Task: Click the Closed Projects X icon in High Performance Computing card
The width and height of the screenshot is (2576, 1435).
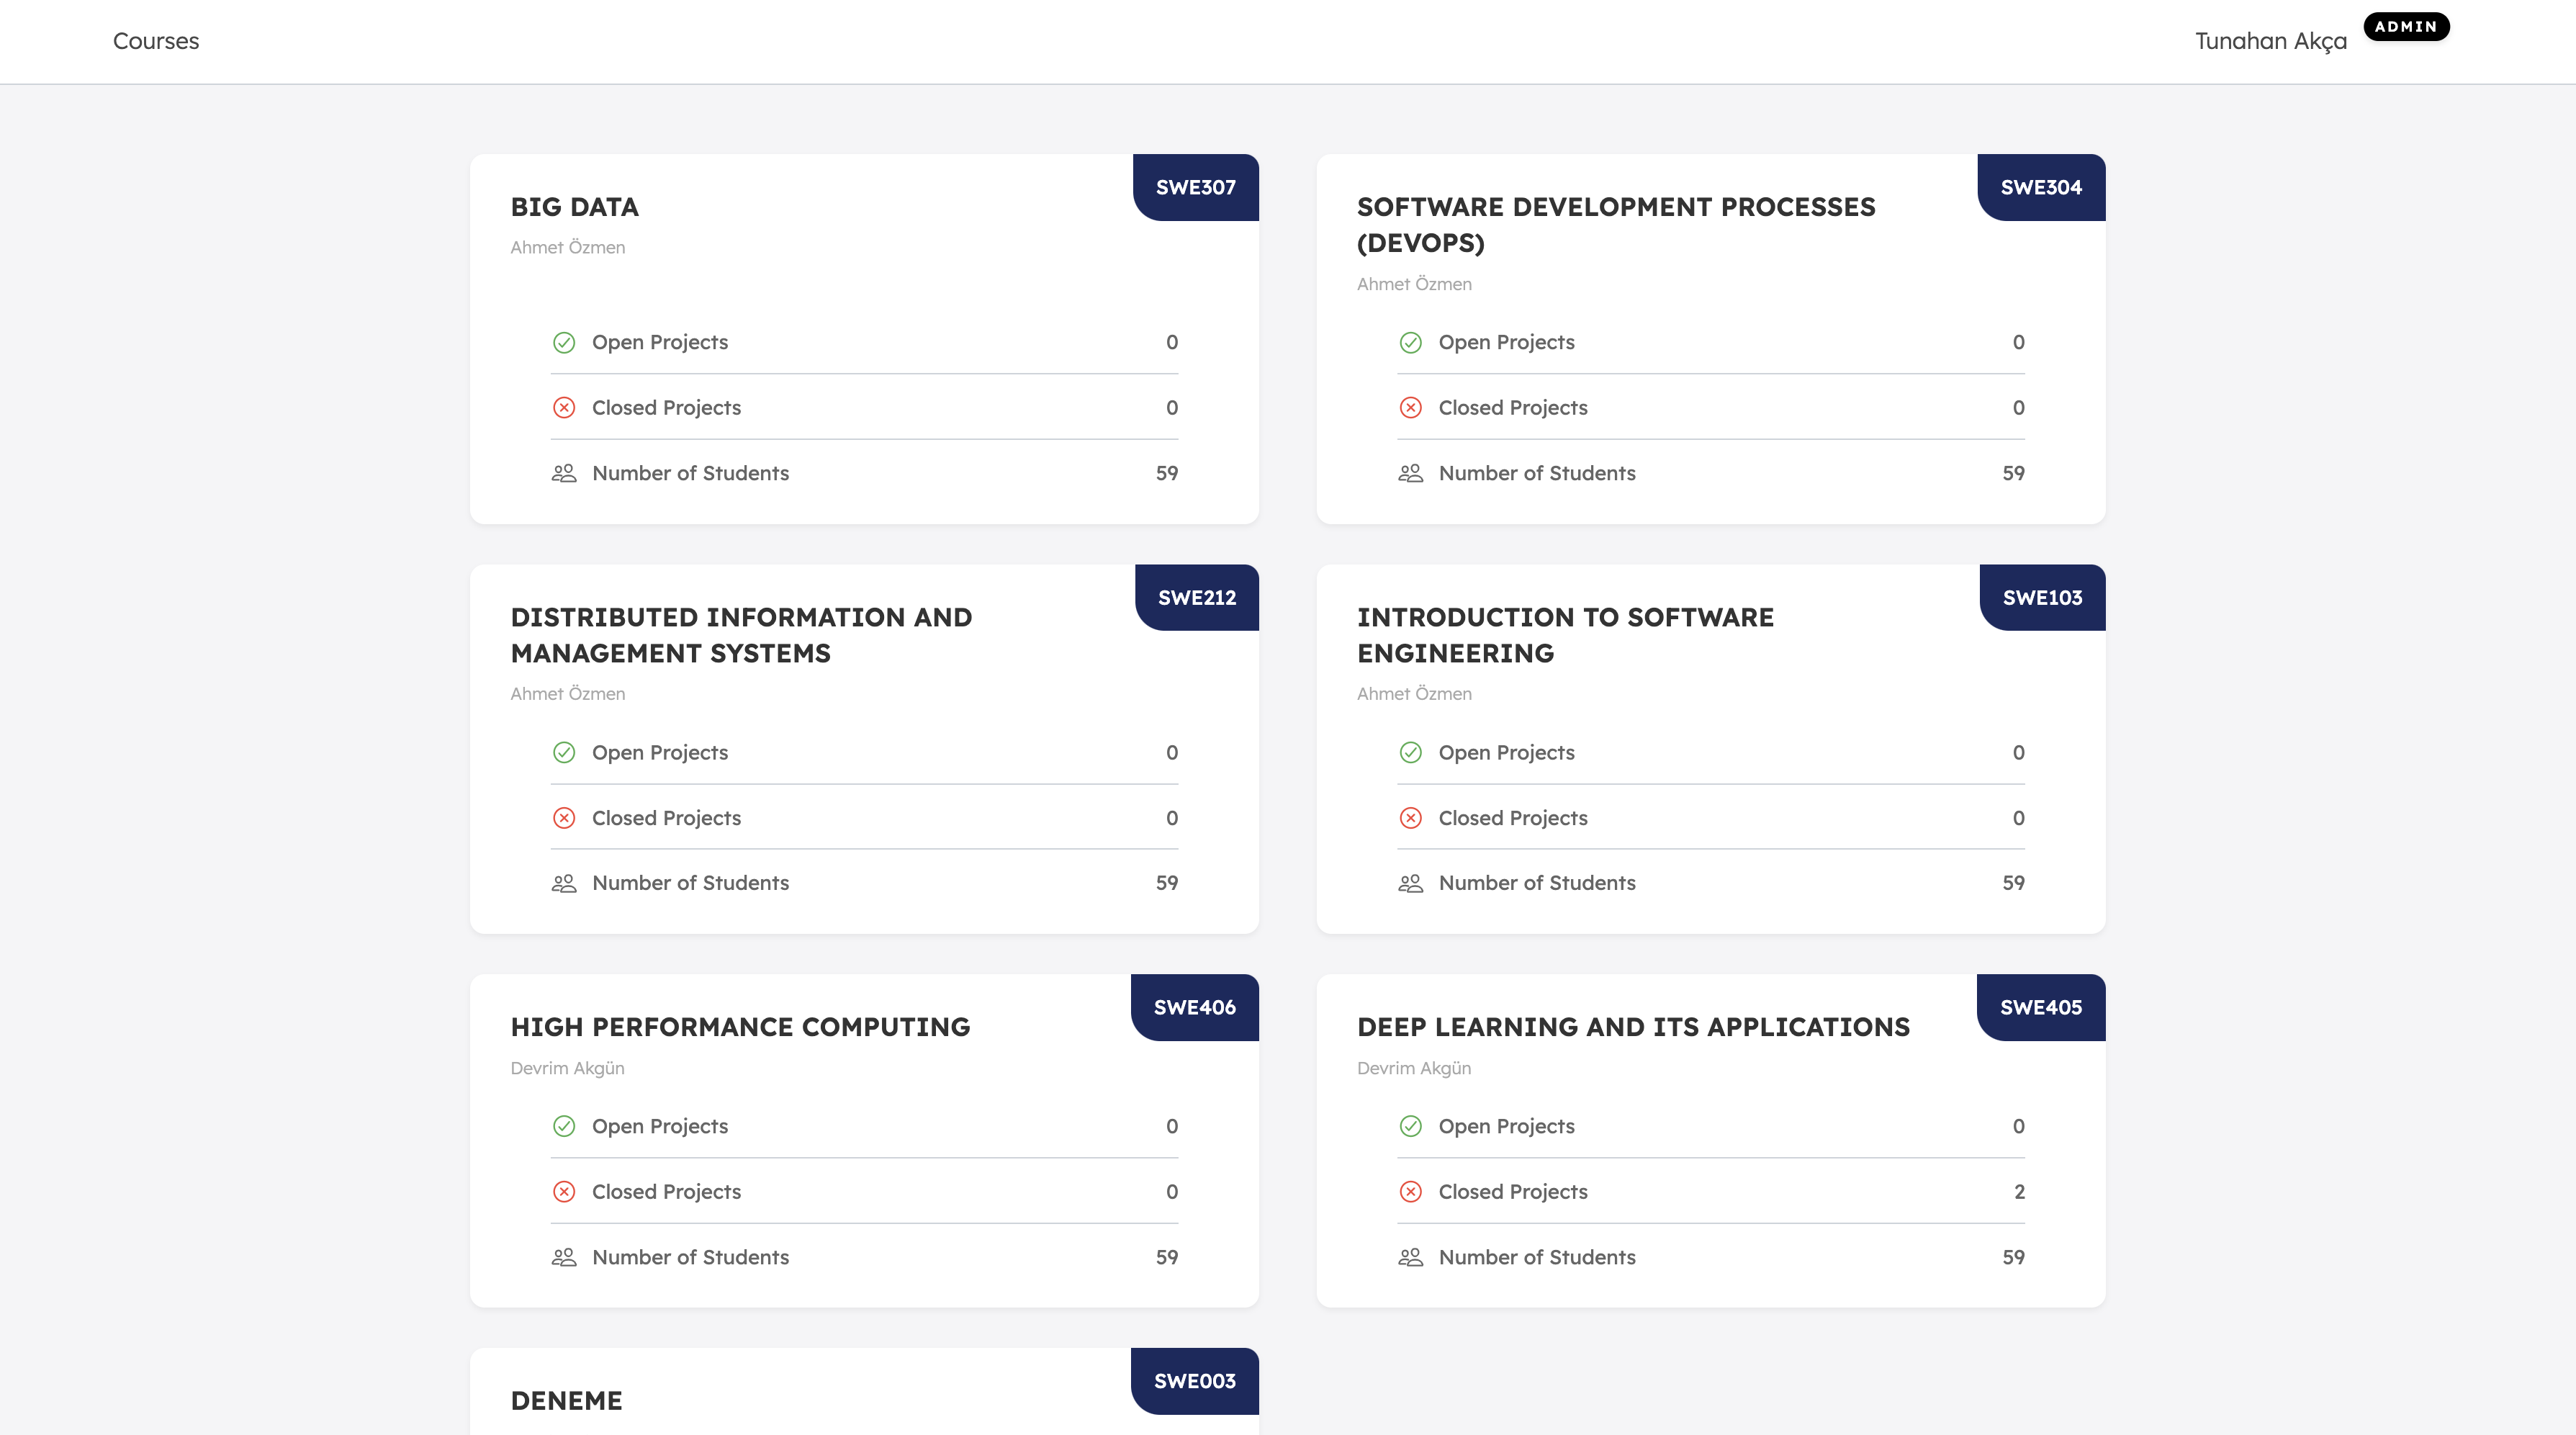Action: click(564, 1192)
